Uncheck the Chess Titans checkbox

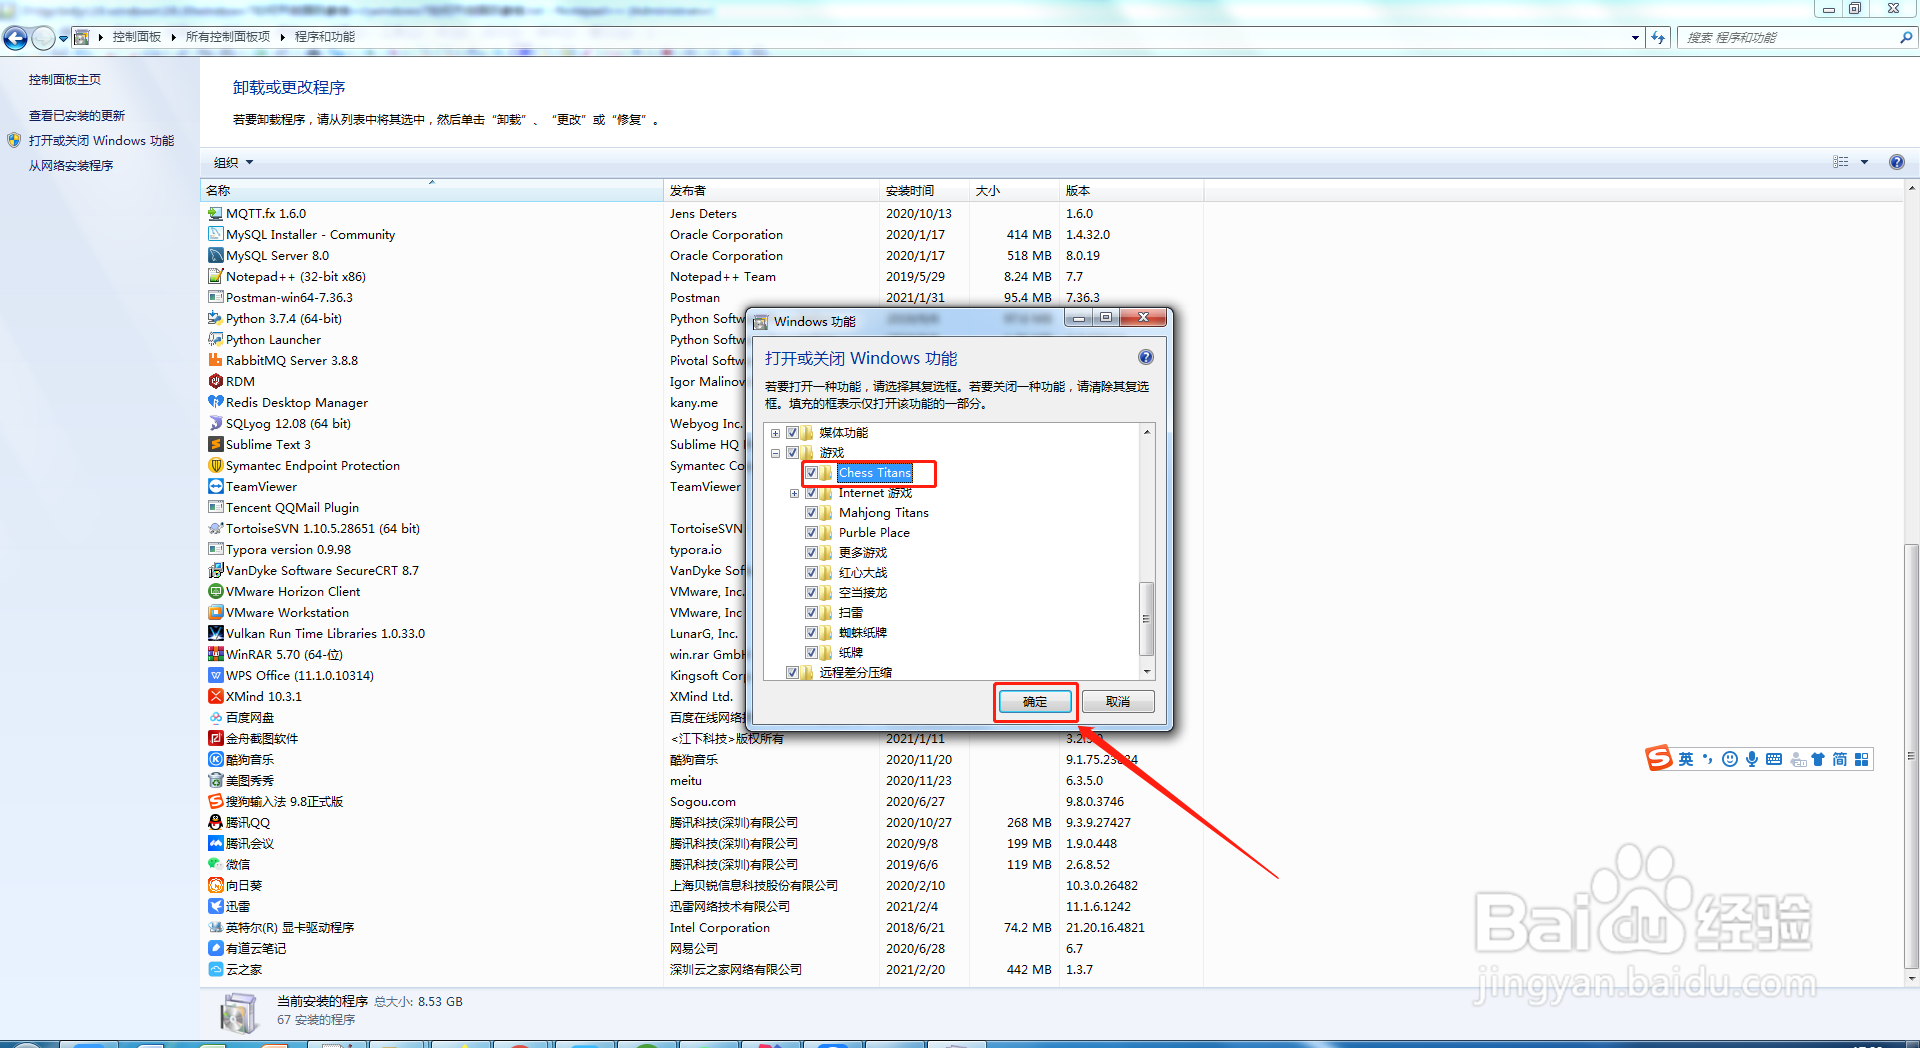(812, 472)
